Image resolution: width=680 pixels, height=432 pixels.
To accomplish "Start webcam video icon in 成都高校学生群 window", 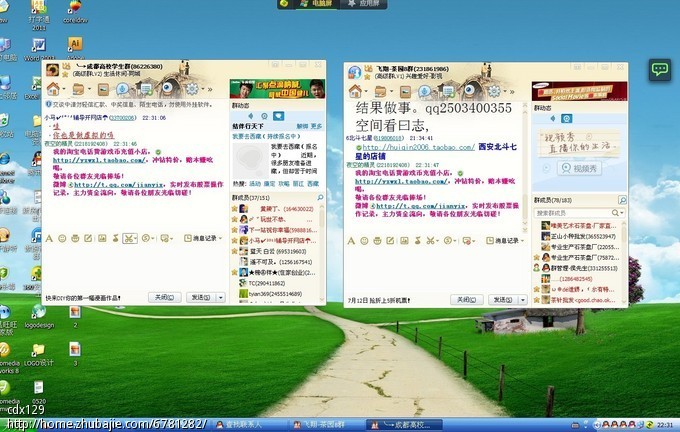I will [x=167, y=88].
